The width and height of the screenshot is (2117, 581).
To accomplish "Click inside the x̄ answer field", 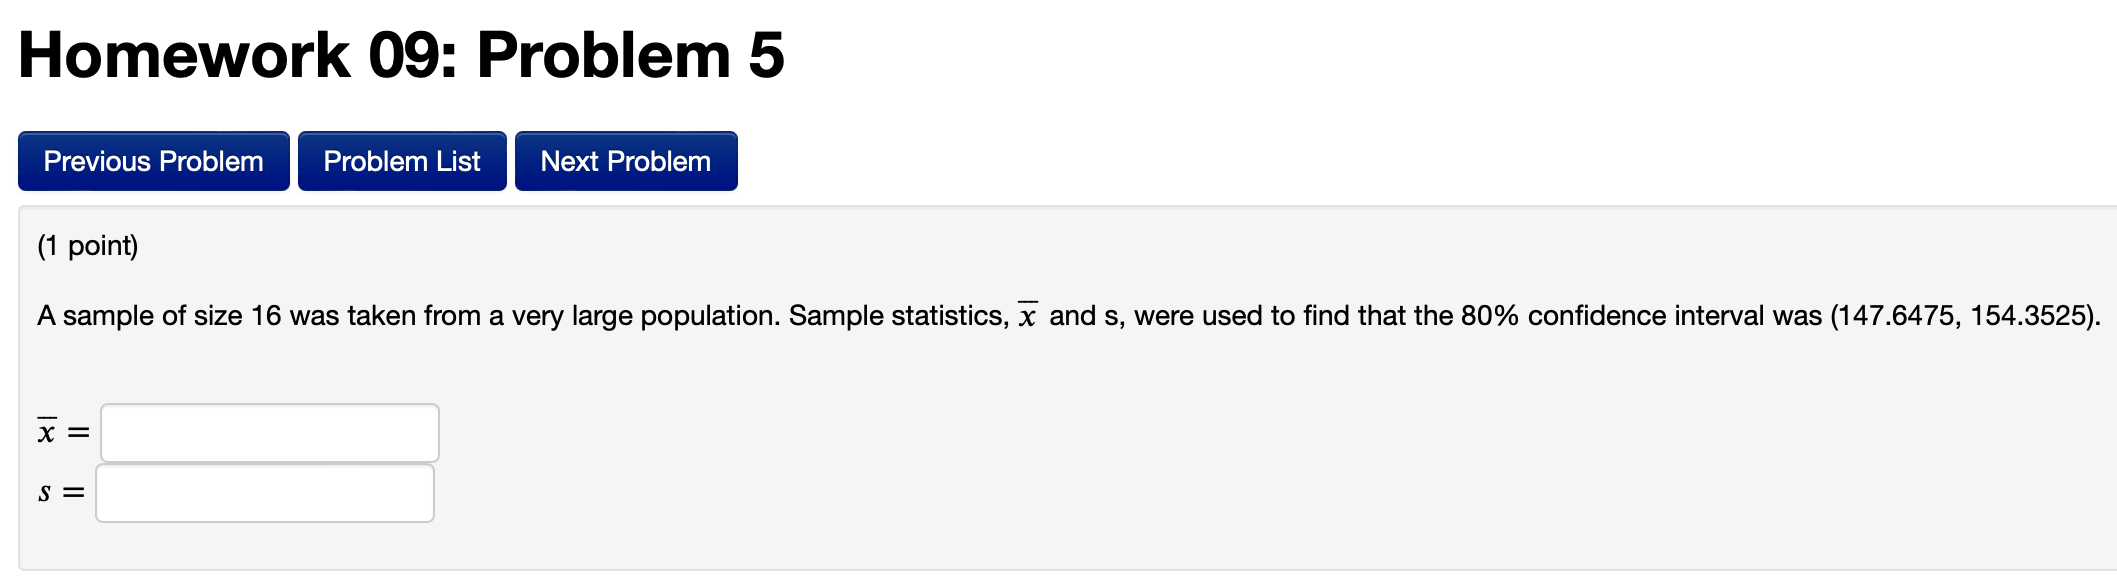I will coord(268,432).
